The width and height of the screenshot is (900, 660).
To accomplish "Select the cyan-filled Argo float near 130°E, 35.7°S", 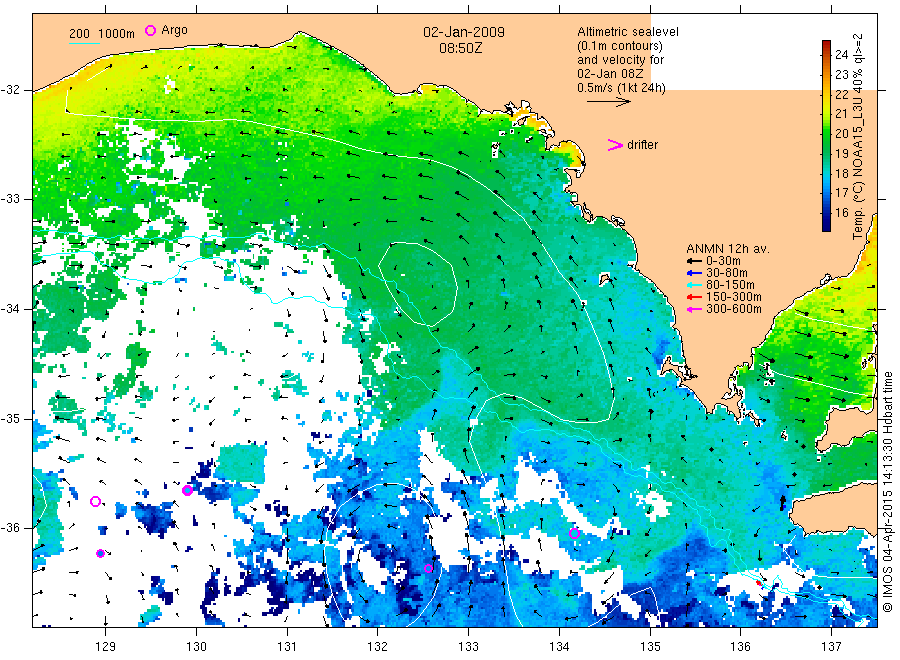I will pyautogui.click(x=187, y=491).
